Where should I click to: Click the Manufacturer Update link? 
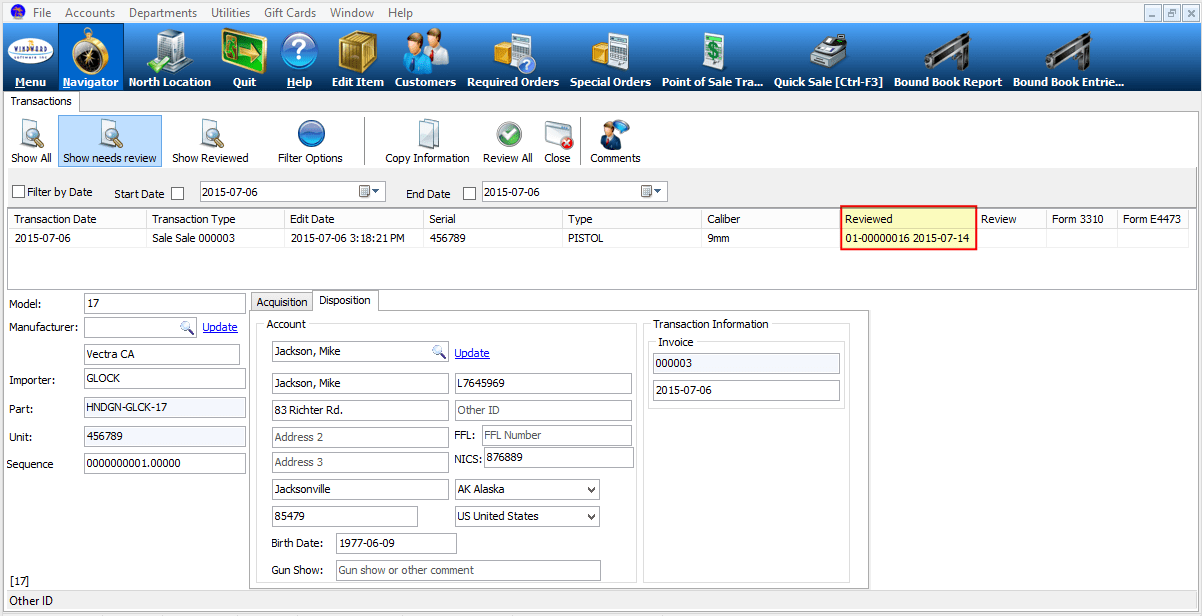point(220,327)
